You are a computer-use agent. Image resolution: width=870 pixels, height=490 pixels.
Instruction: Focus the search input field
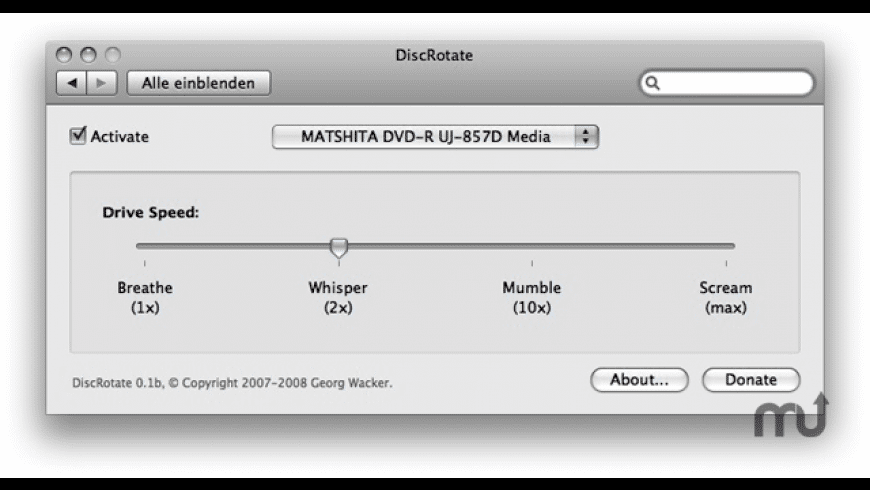point(727,83)
